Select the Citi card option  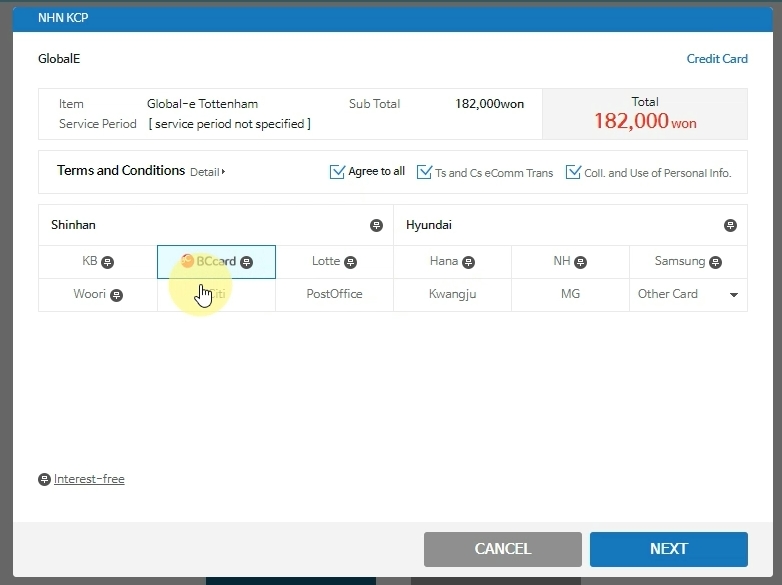[216, 295]
